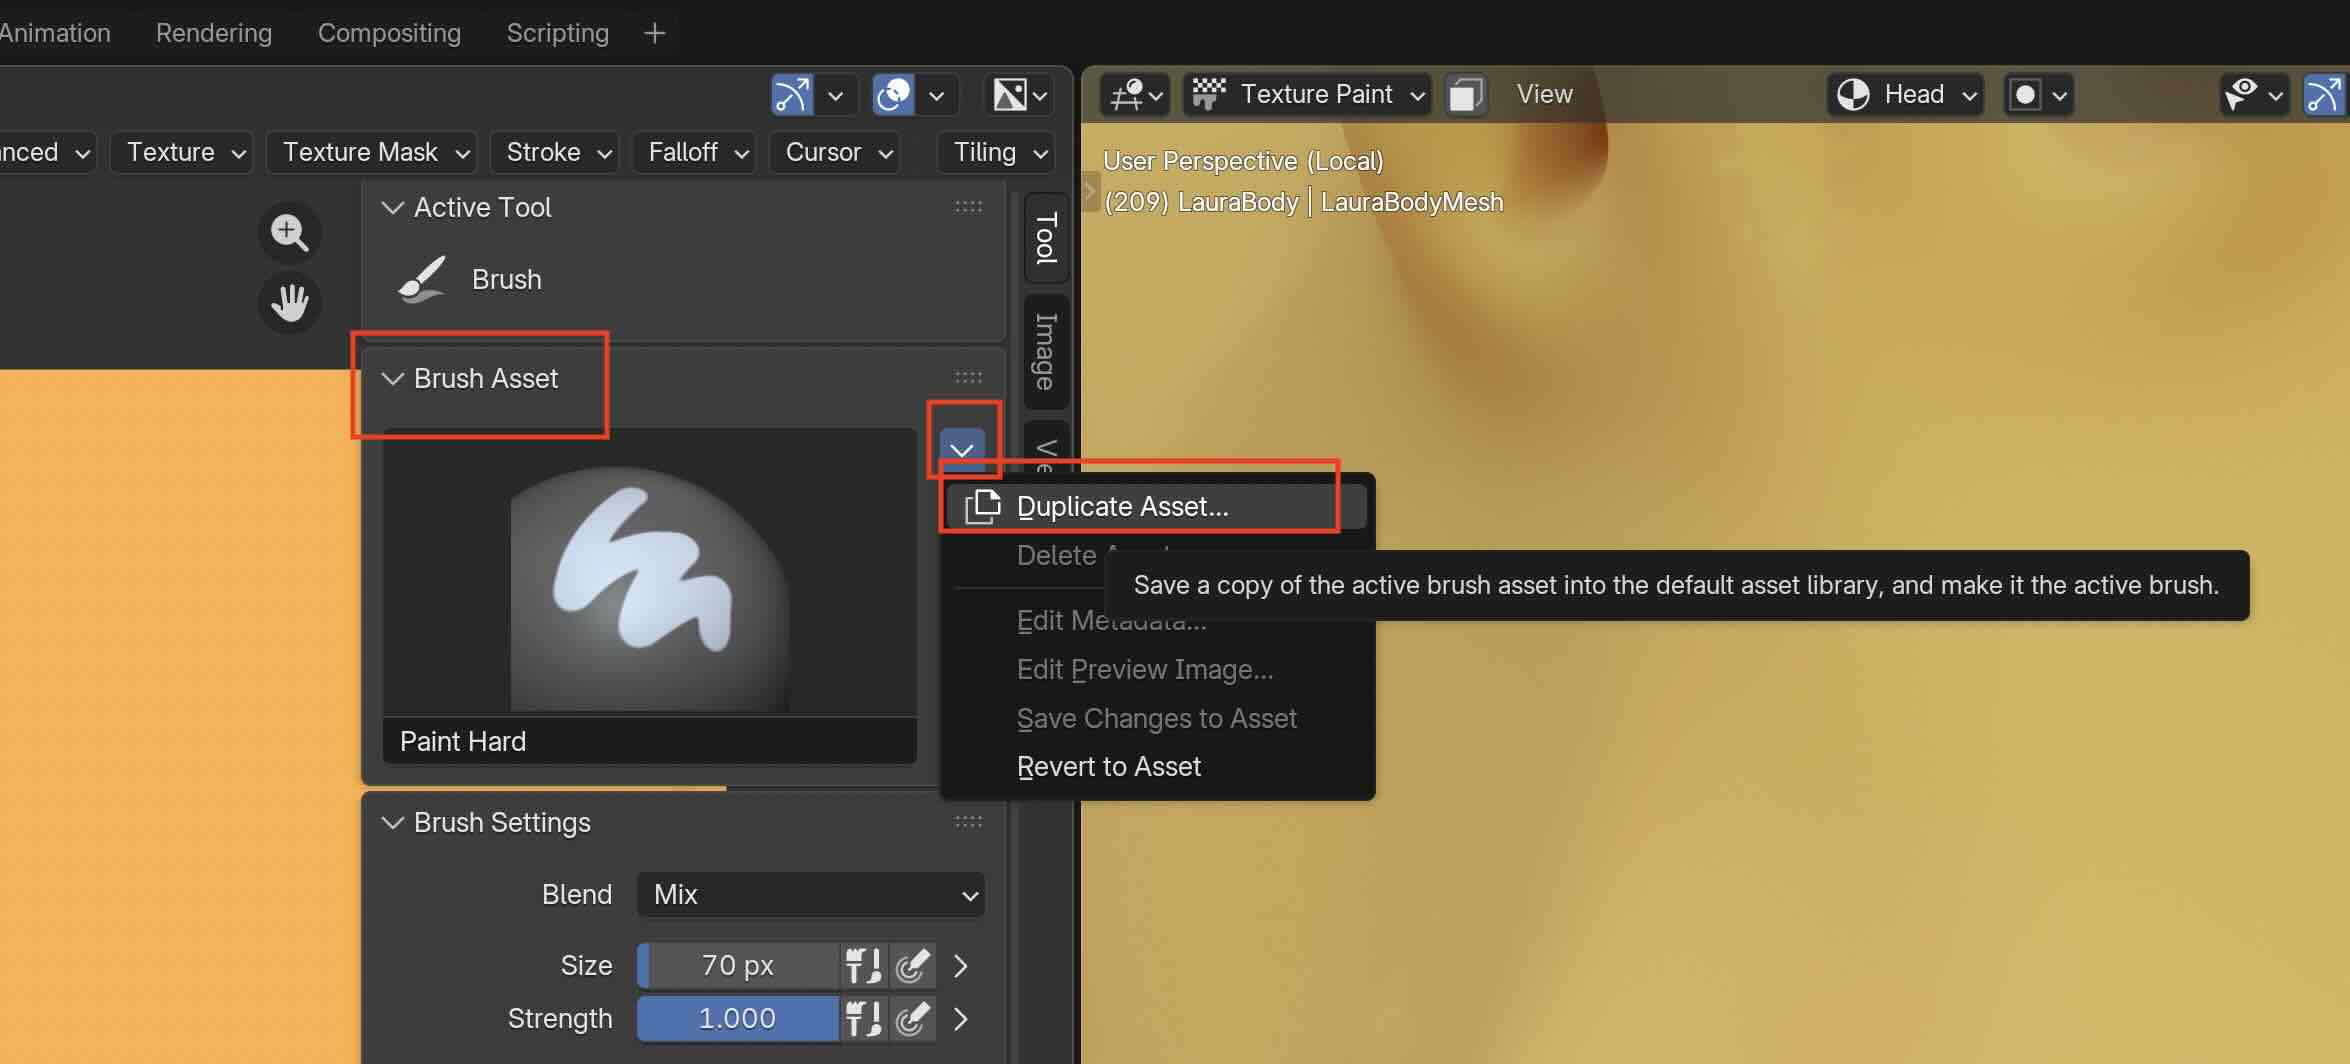2350x1064 pixels.
Task: Open the Stroke dropdown
Action: (x=557, y=152)
